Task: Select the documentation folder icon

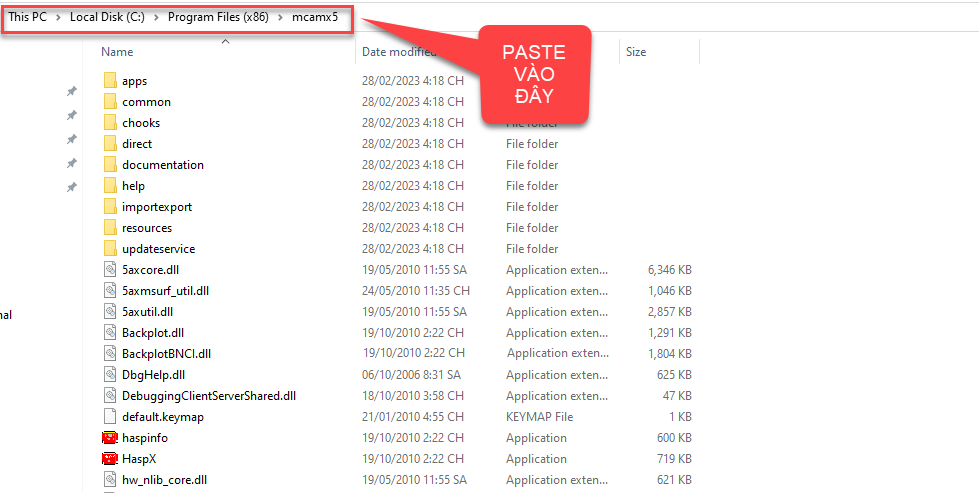Action: click(x=111, y=165)
